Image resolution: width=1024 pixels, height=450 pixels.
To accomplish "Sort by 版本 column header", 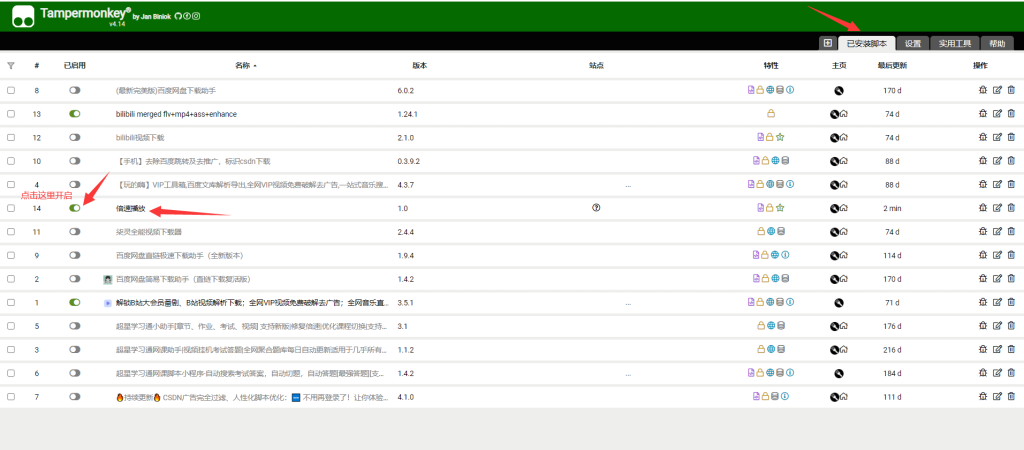I will pyautogui.click(x=419, y=65).
